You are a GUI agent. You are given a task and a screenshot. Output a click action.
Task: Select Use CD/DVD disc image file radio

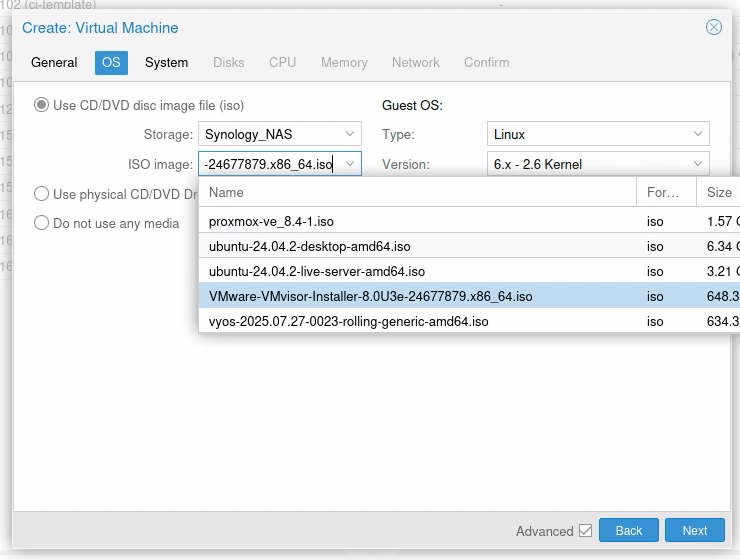point(41,105)
